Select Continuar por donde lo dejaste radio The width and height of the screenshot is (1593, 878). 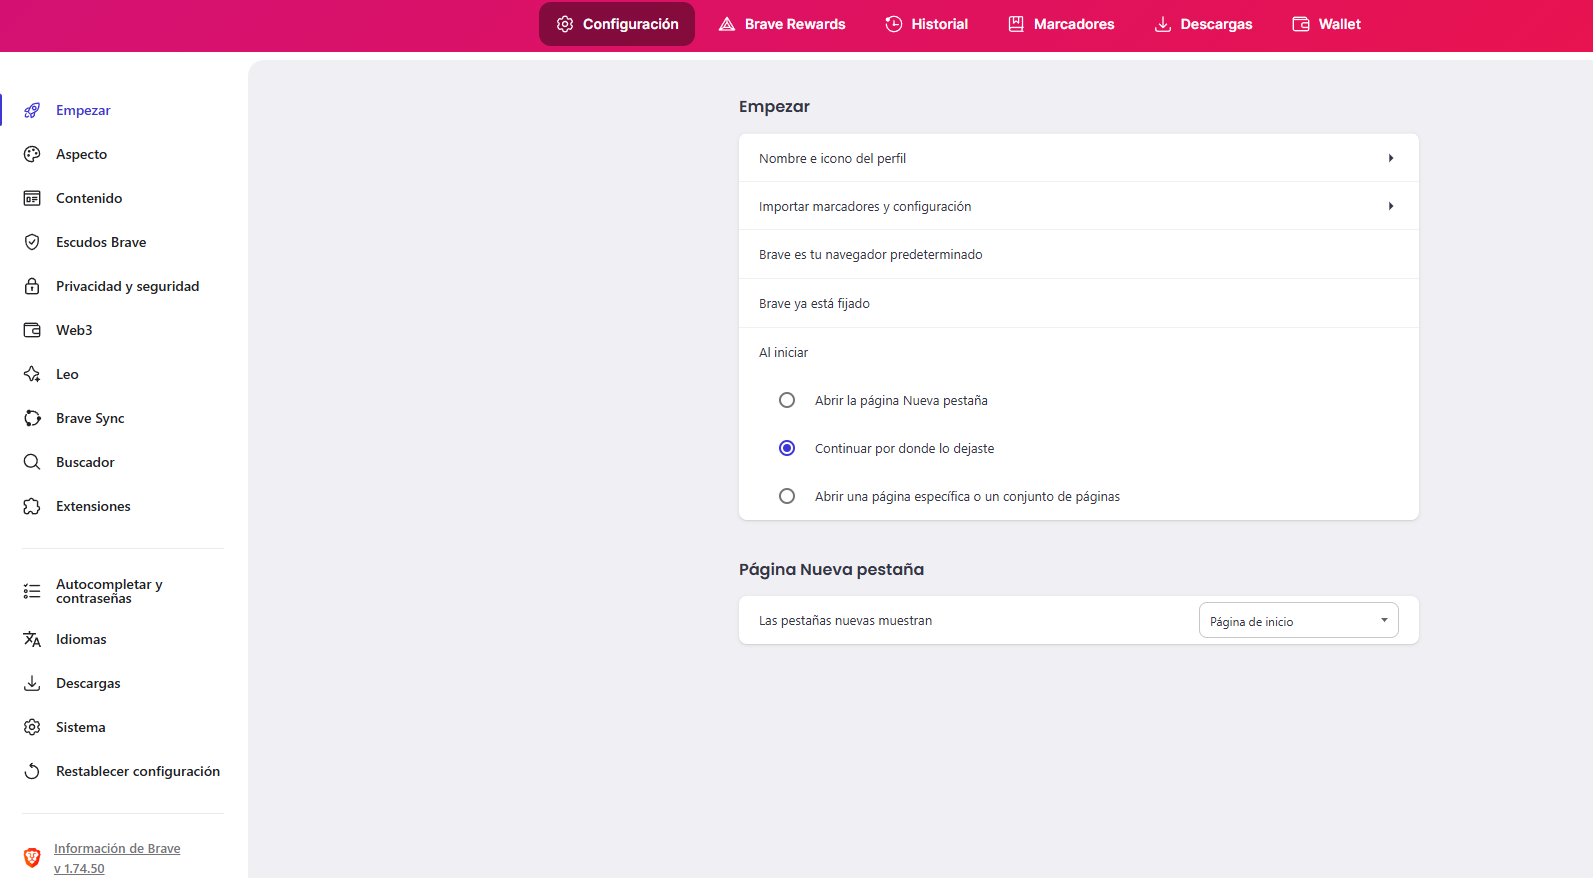[x=787, y=448]
